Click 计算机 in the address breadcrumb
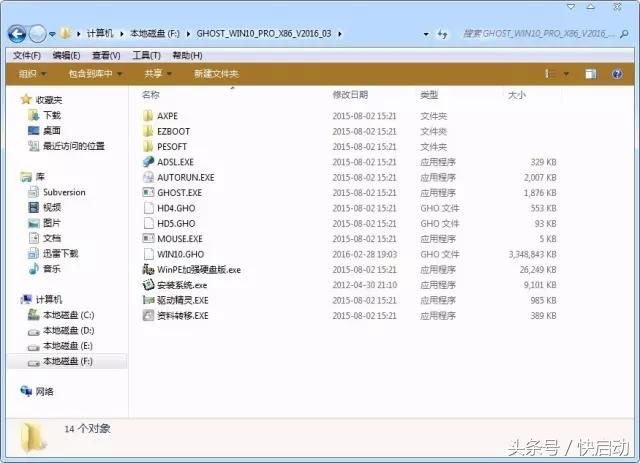Viewport: 640px width, 463px height. pyautogui.click(x=100, y=33)
